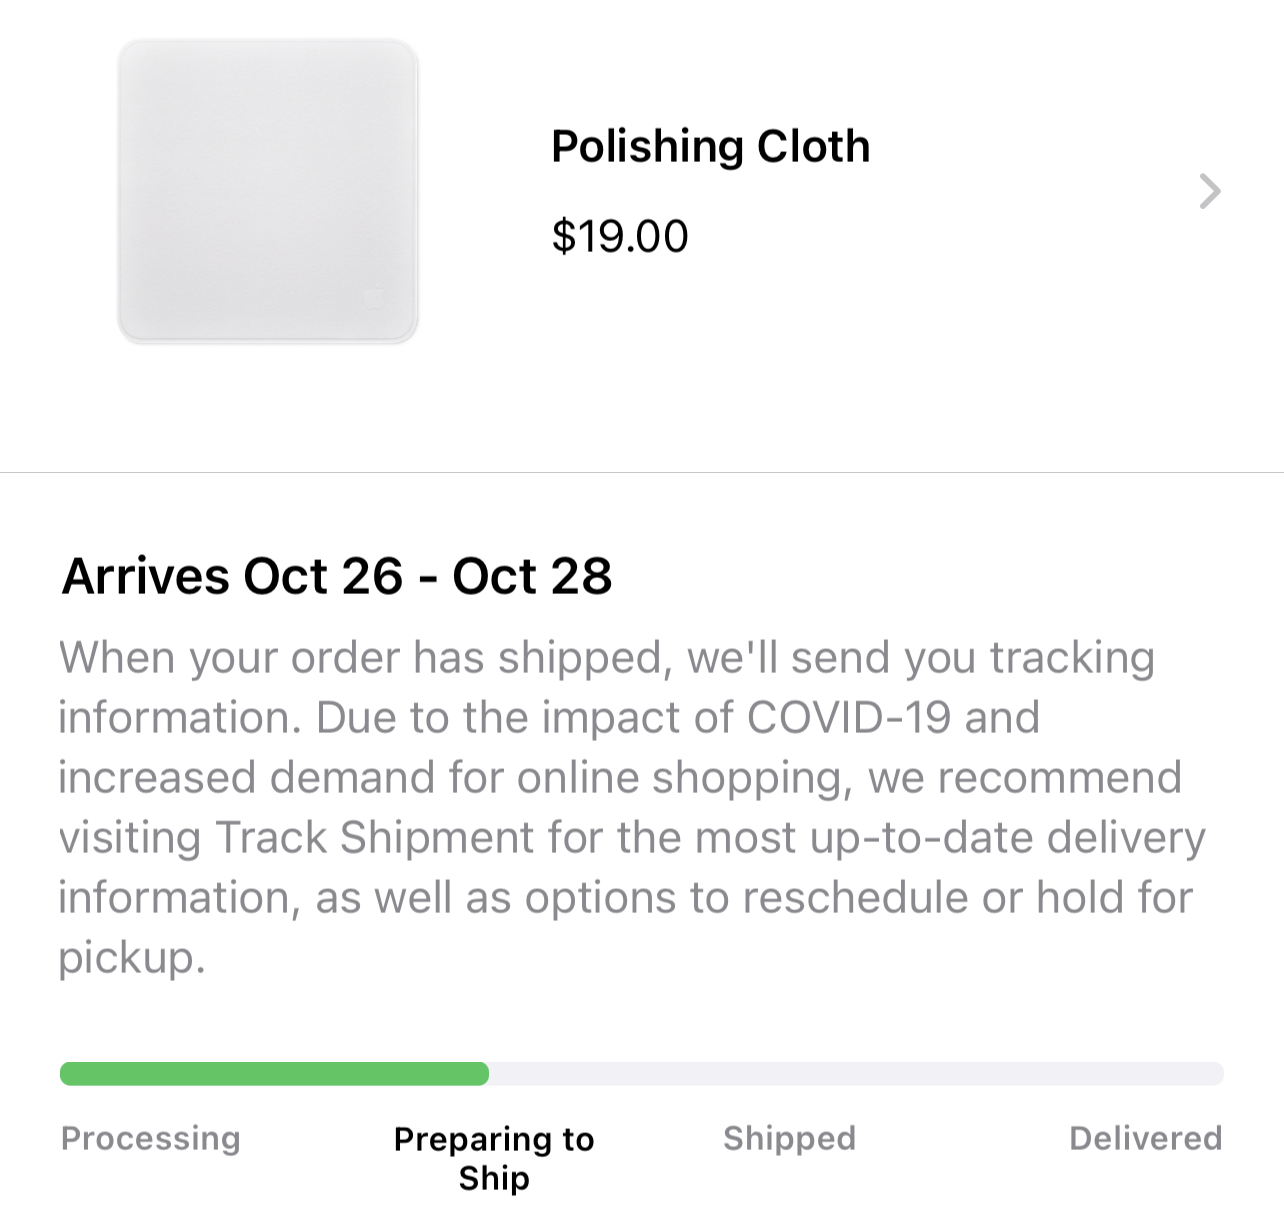The height and width of the screenshot is (1228, 1284).
Task: Select the Processing status step
Action: pyautogui.click(x=151, y=1138)
